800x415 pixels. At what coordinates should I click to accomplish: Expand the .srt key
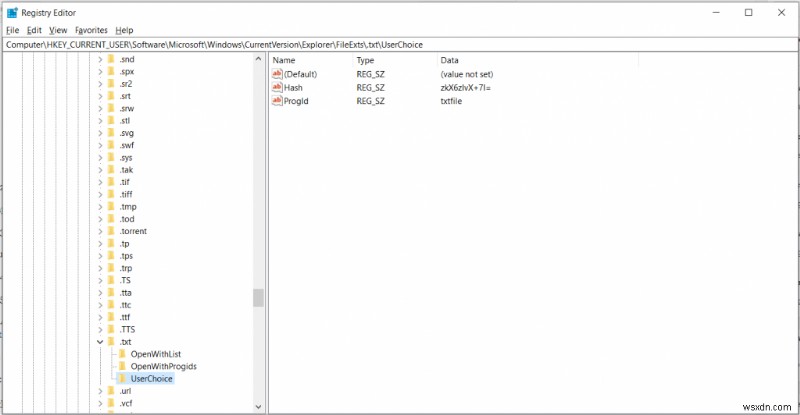[101, 96]
